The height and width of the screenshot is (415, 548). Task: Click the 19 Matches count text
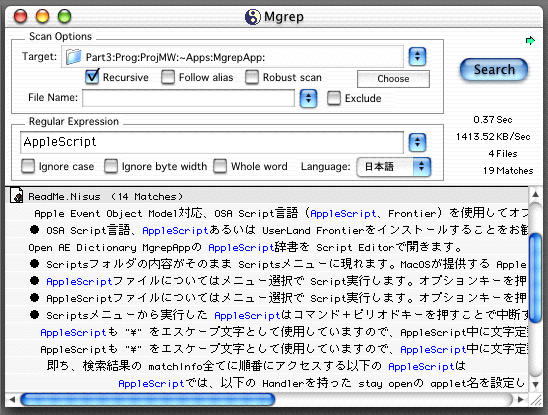508,171
